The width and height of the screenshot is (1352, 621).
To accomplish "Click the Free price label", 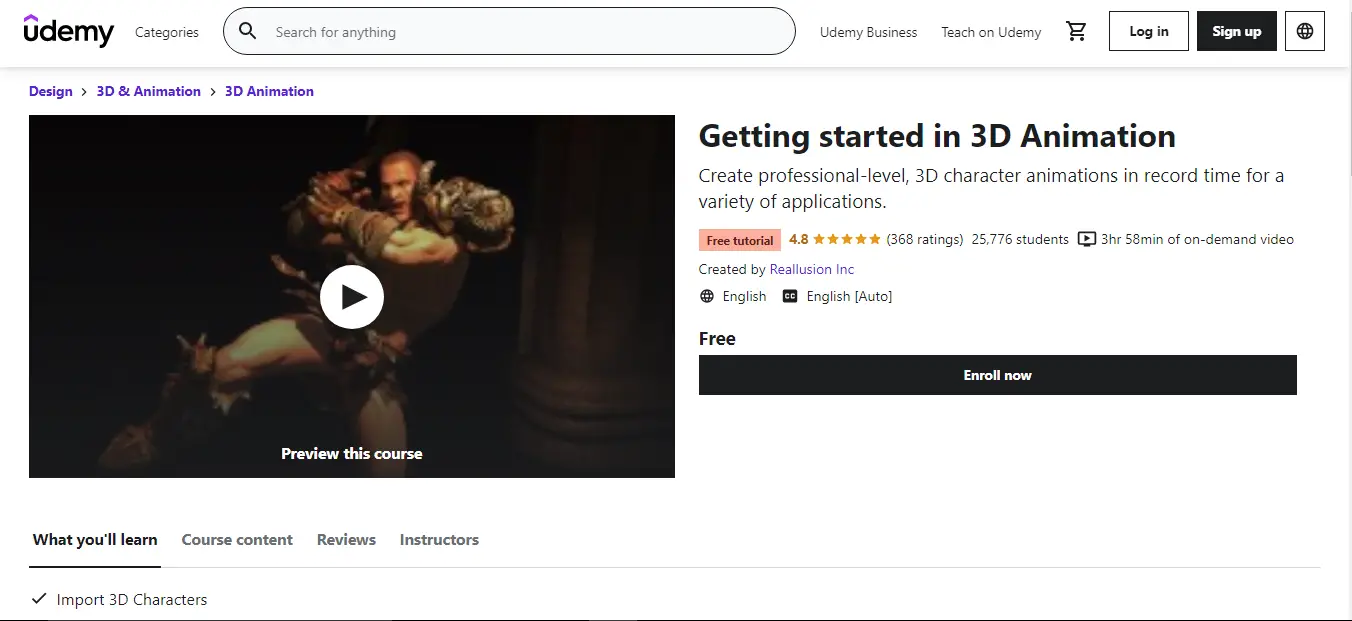I will (x=717, y=339).
